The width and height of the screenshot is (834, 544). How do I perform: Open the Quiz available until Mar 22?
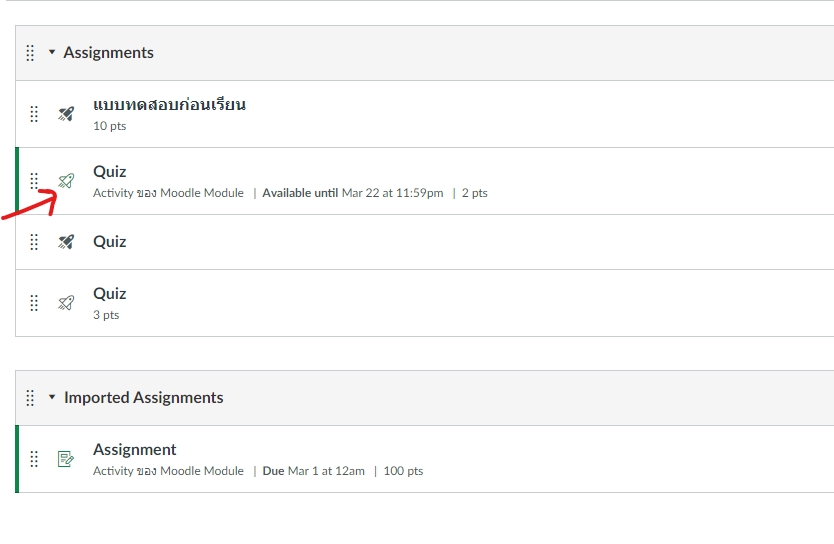coord(110,172)
